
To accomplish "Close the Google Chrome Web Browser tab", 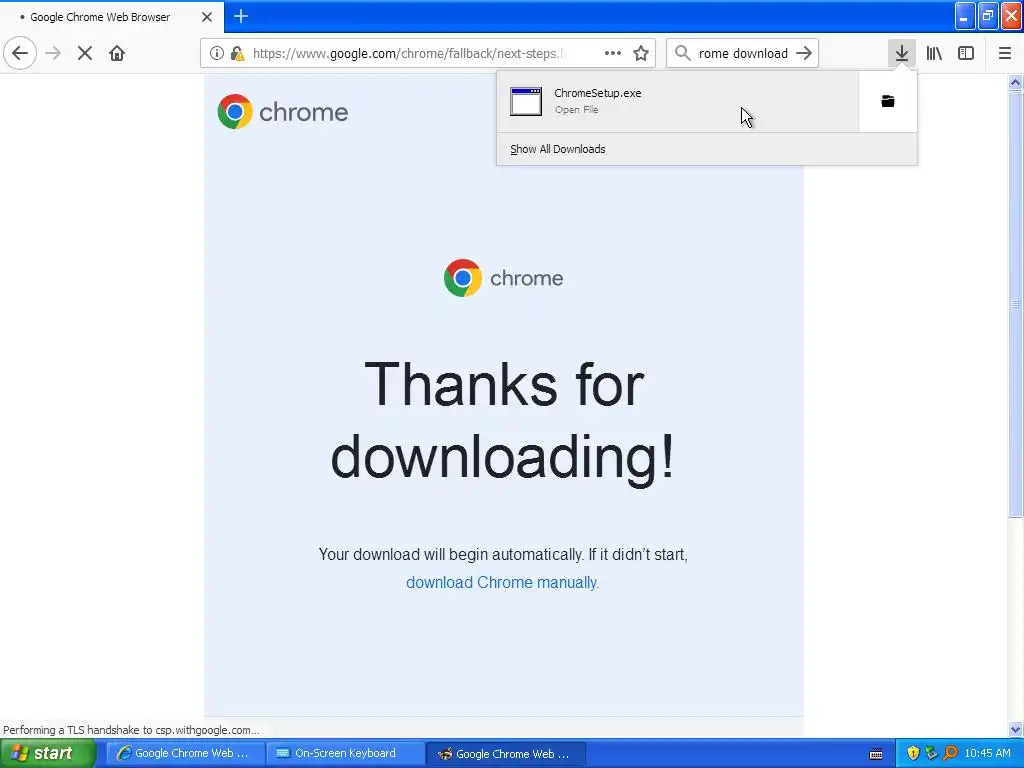I will [x=207, y=17].
